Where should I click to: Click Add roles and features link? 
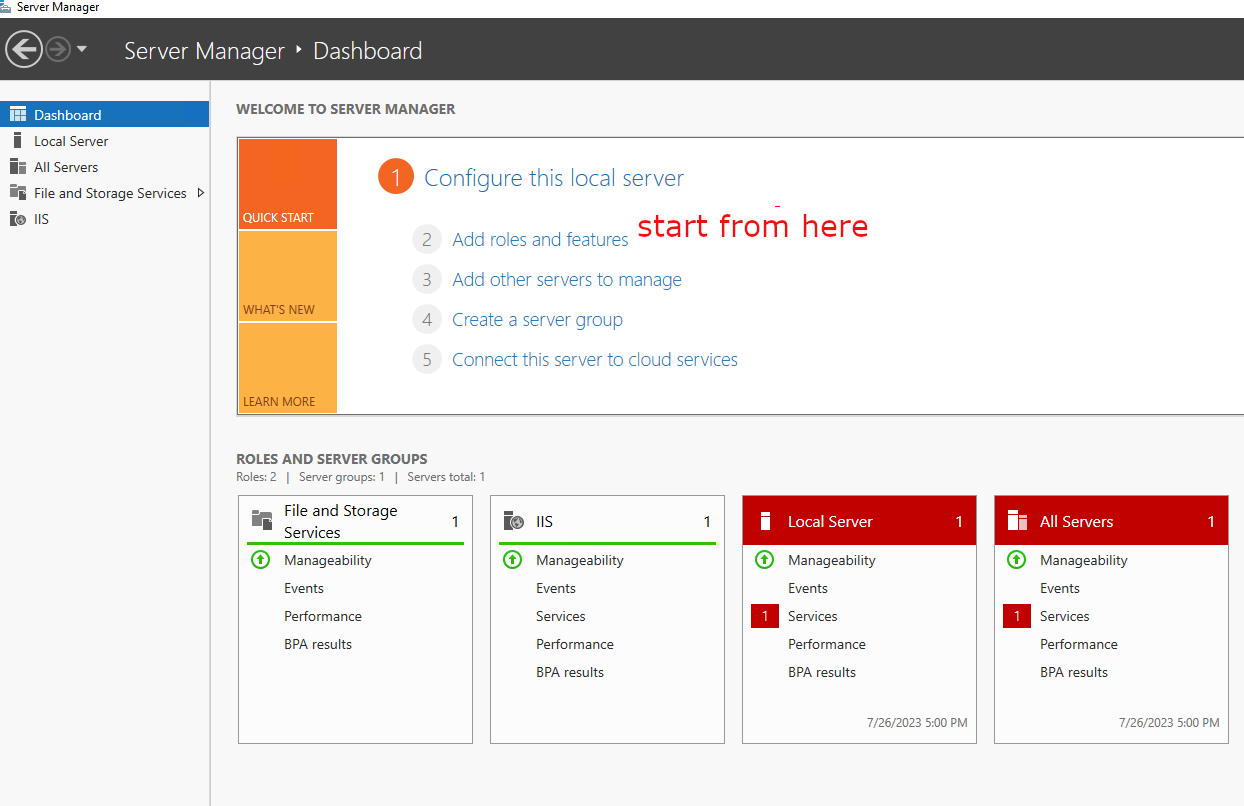[x=540, y=240]
